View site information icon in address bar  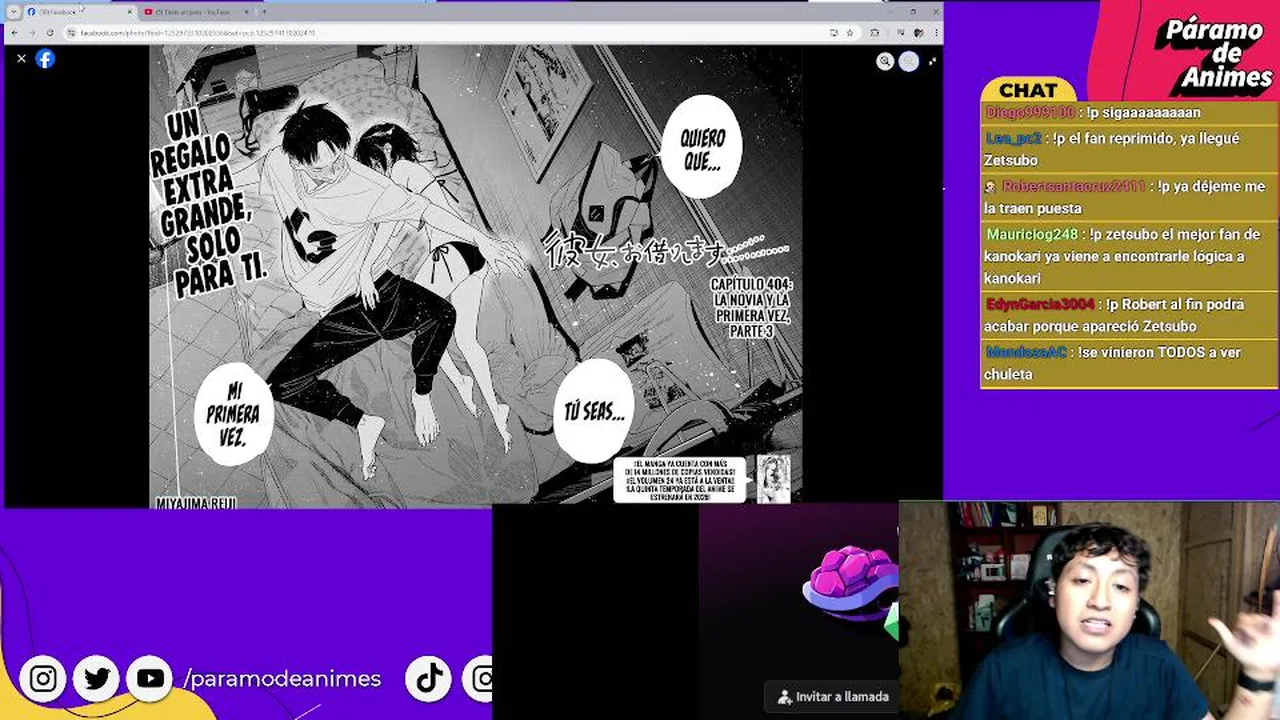(72, 33)
